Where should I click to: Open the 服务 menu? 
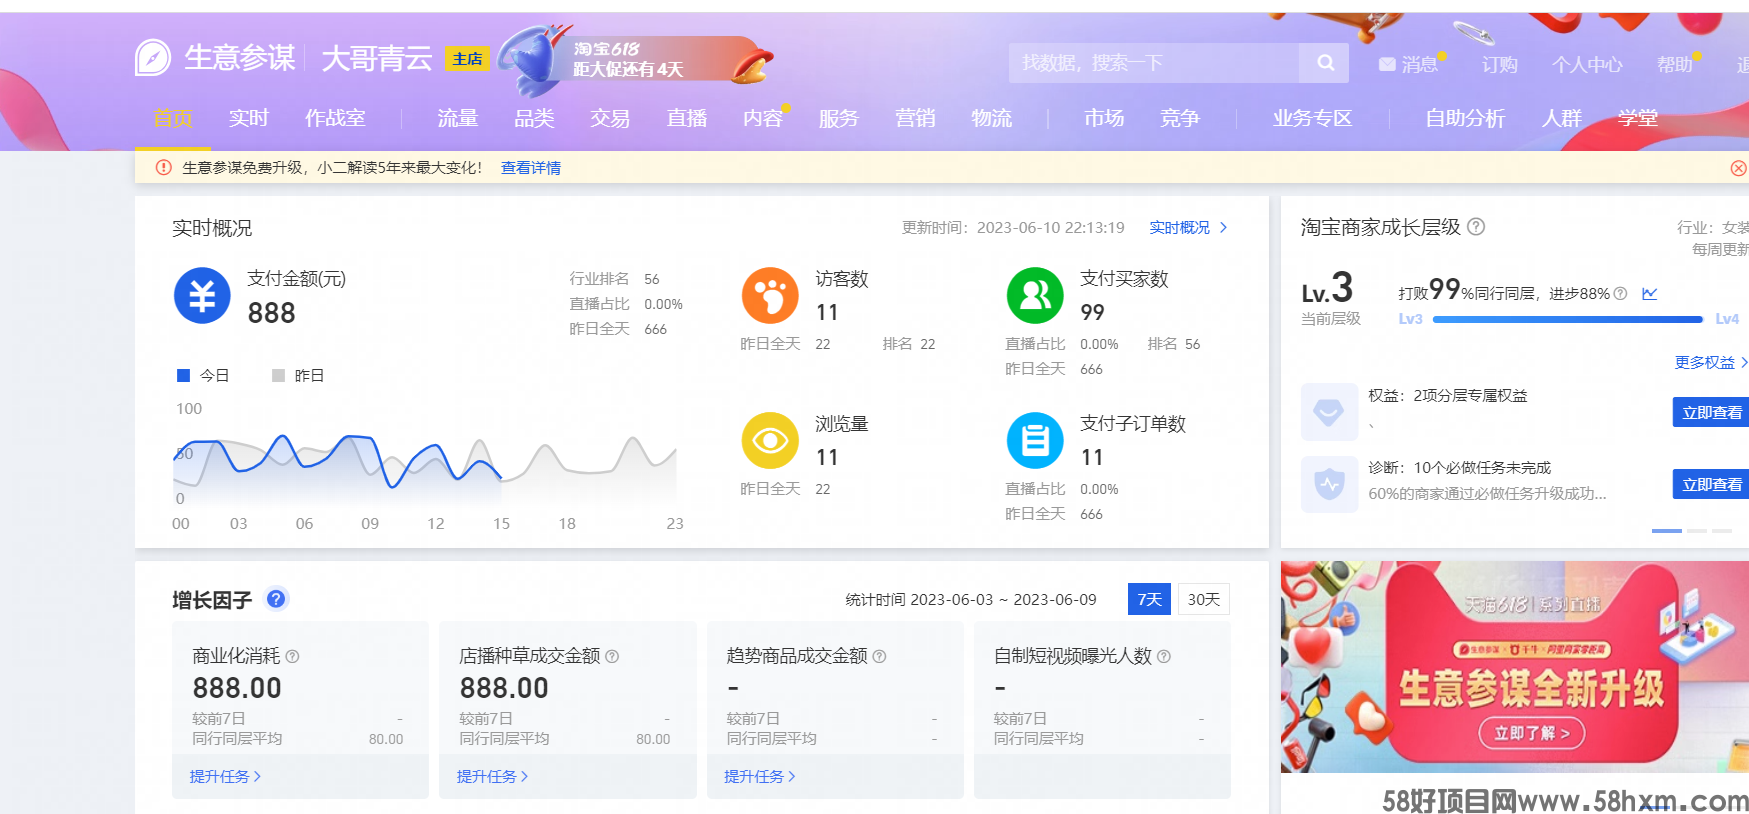point(839,118)
